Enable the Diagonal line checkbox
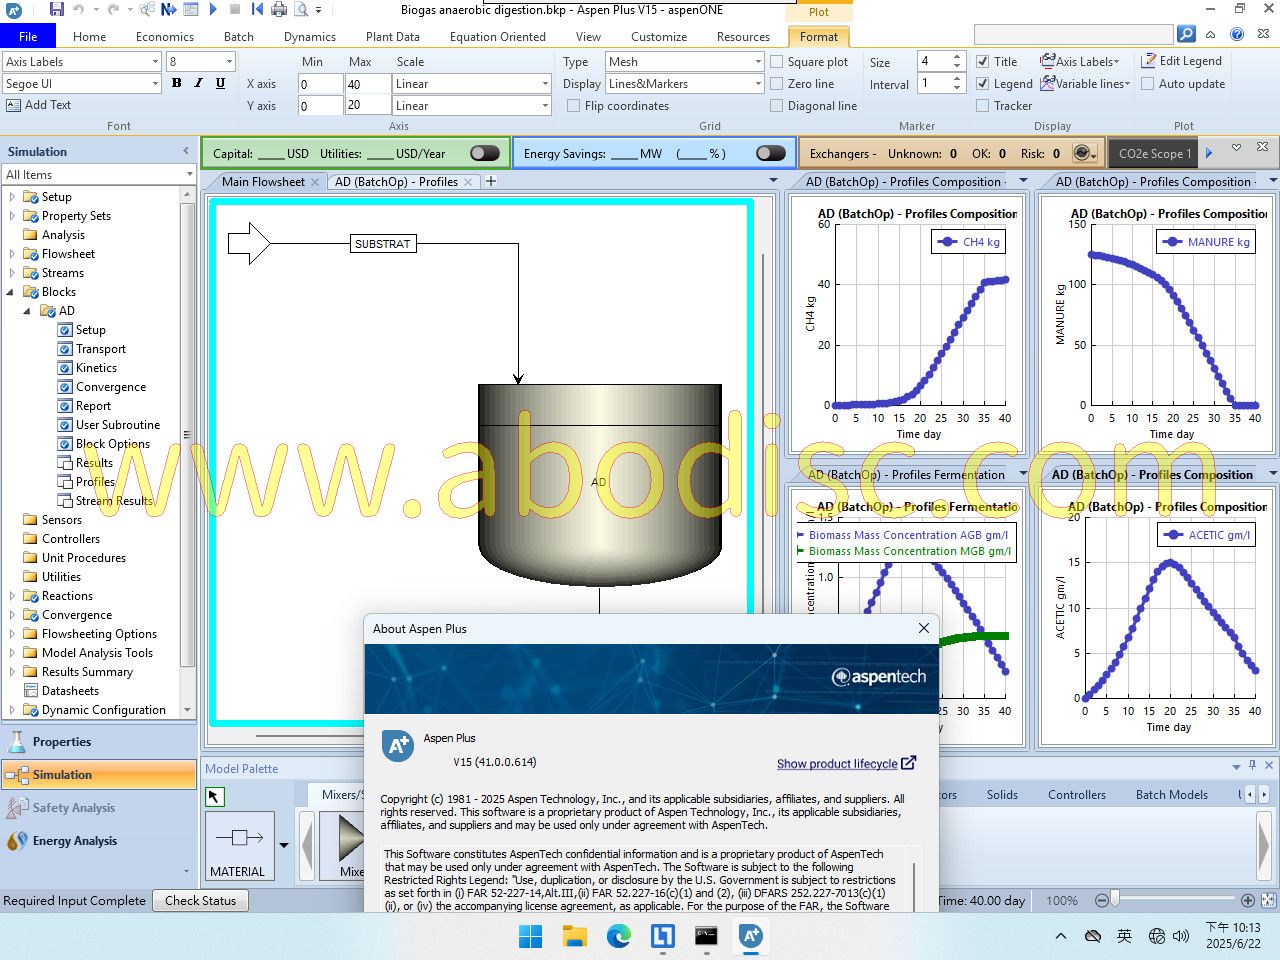Image resolution: width=1280 pixels, height=960 pixels. [x=777, y=106]
